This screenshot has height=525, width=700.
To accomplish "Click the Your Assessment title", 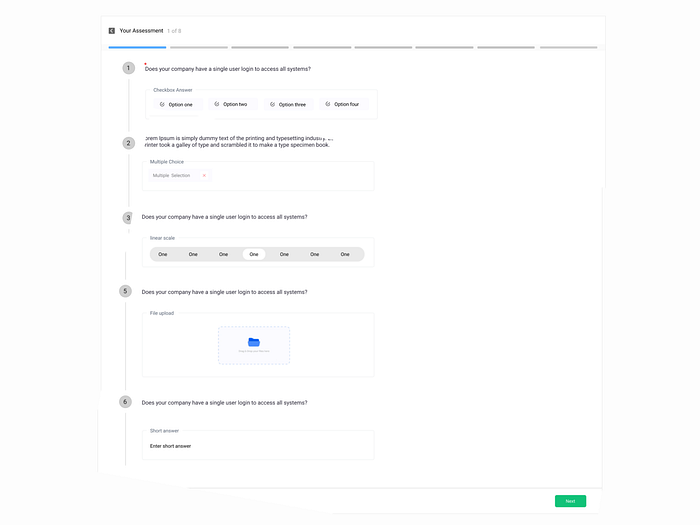I will pos(141,31).
